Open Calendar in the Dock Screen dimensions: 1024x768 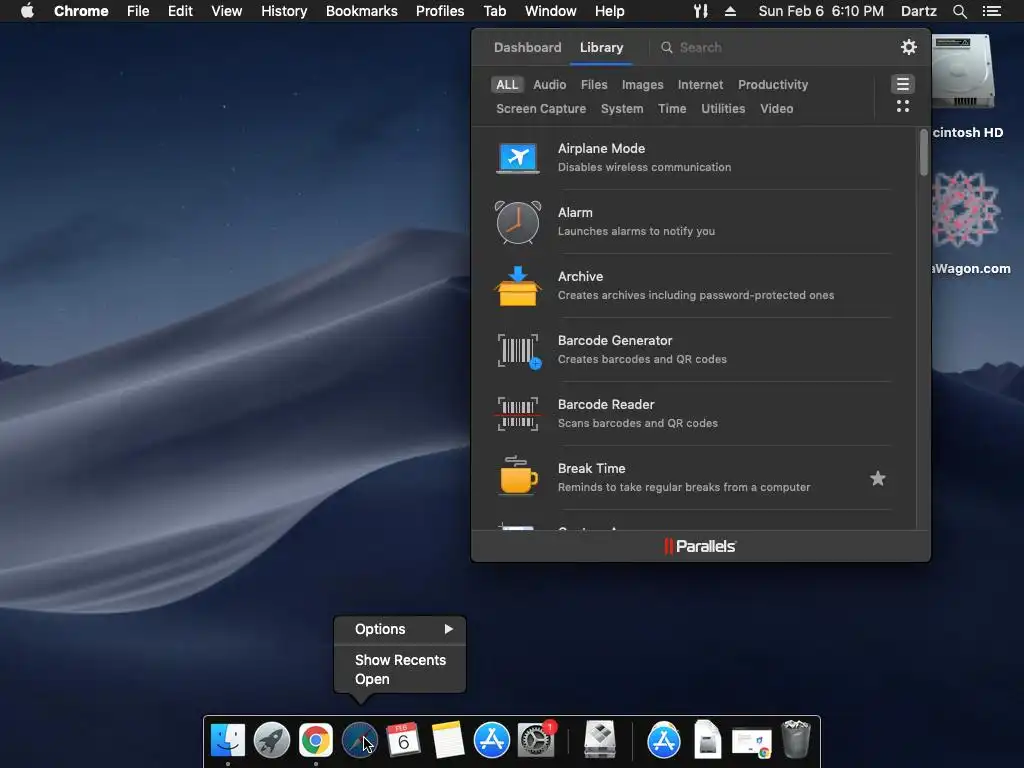(x=404, y=741)
